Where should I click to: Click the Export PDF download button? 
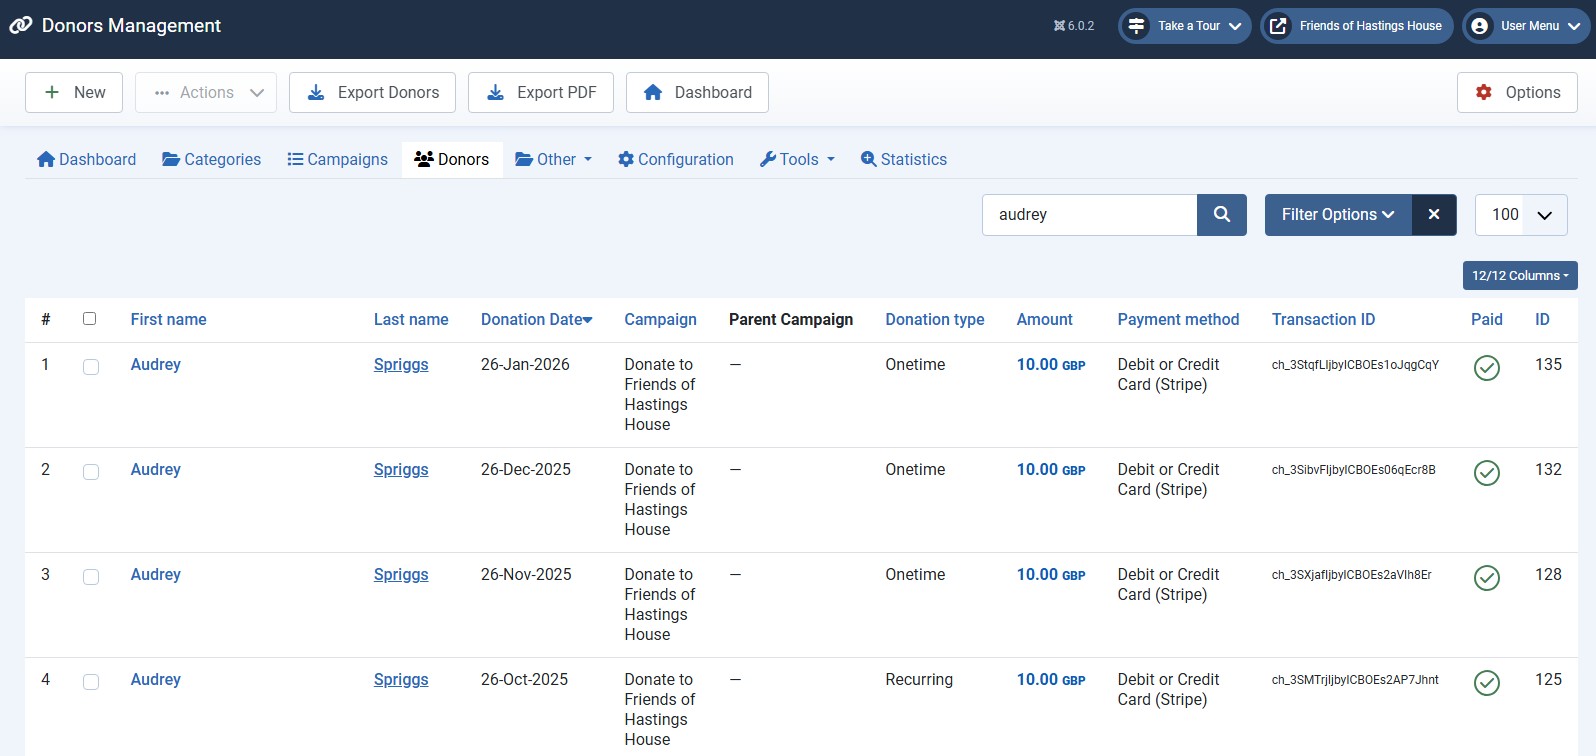(x=540, y=93)
